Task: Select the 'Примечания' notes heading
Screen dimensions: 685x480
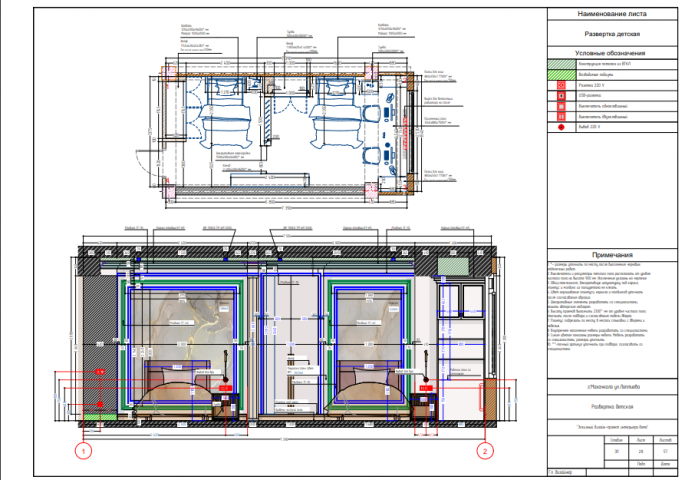Action: (612, 255)
